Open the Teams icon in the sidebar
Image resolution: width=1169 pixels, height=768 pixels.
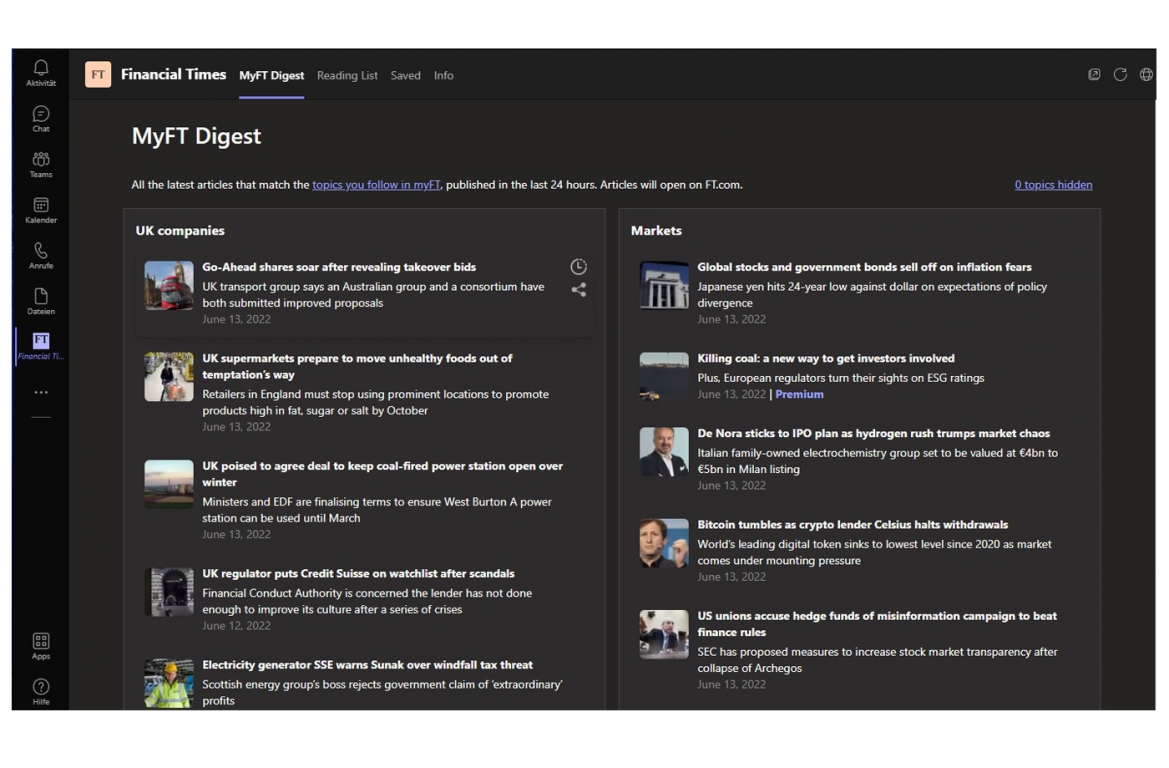point(41,164)
